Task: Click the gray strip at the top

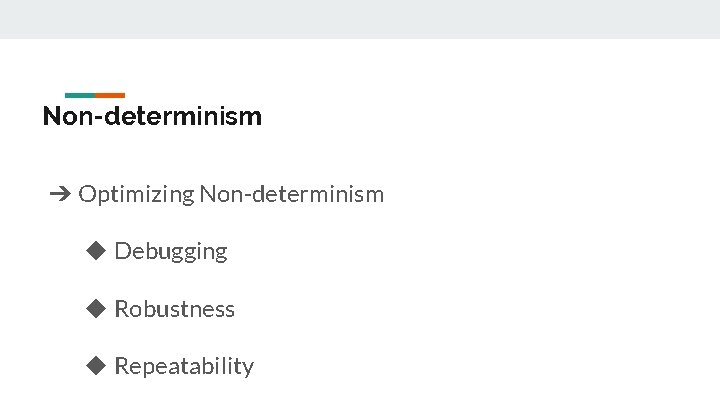Action: [x=360, y=19]
